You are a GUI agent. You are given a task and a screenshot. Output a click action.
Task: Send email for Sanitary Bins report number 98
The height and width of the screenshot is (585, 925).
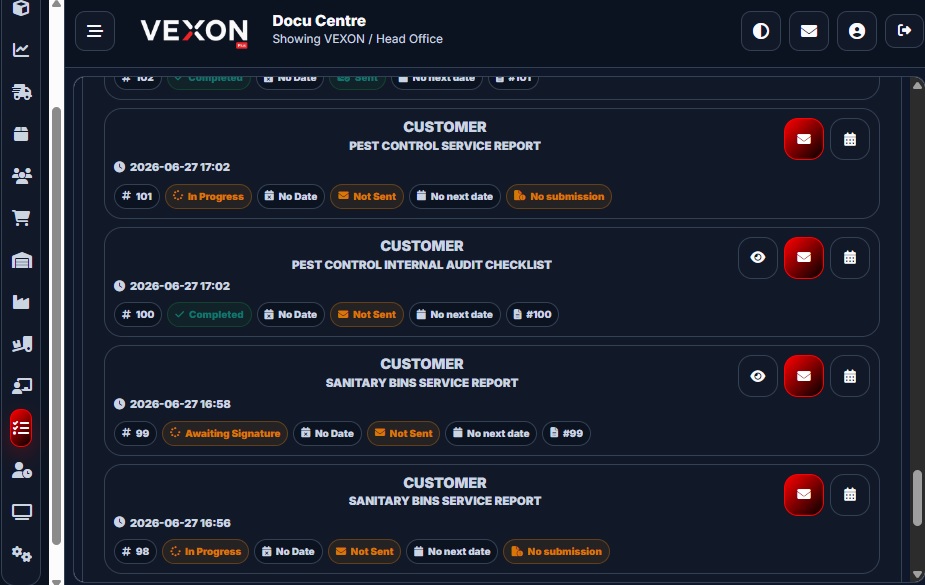coord(803,494)
